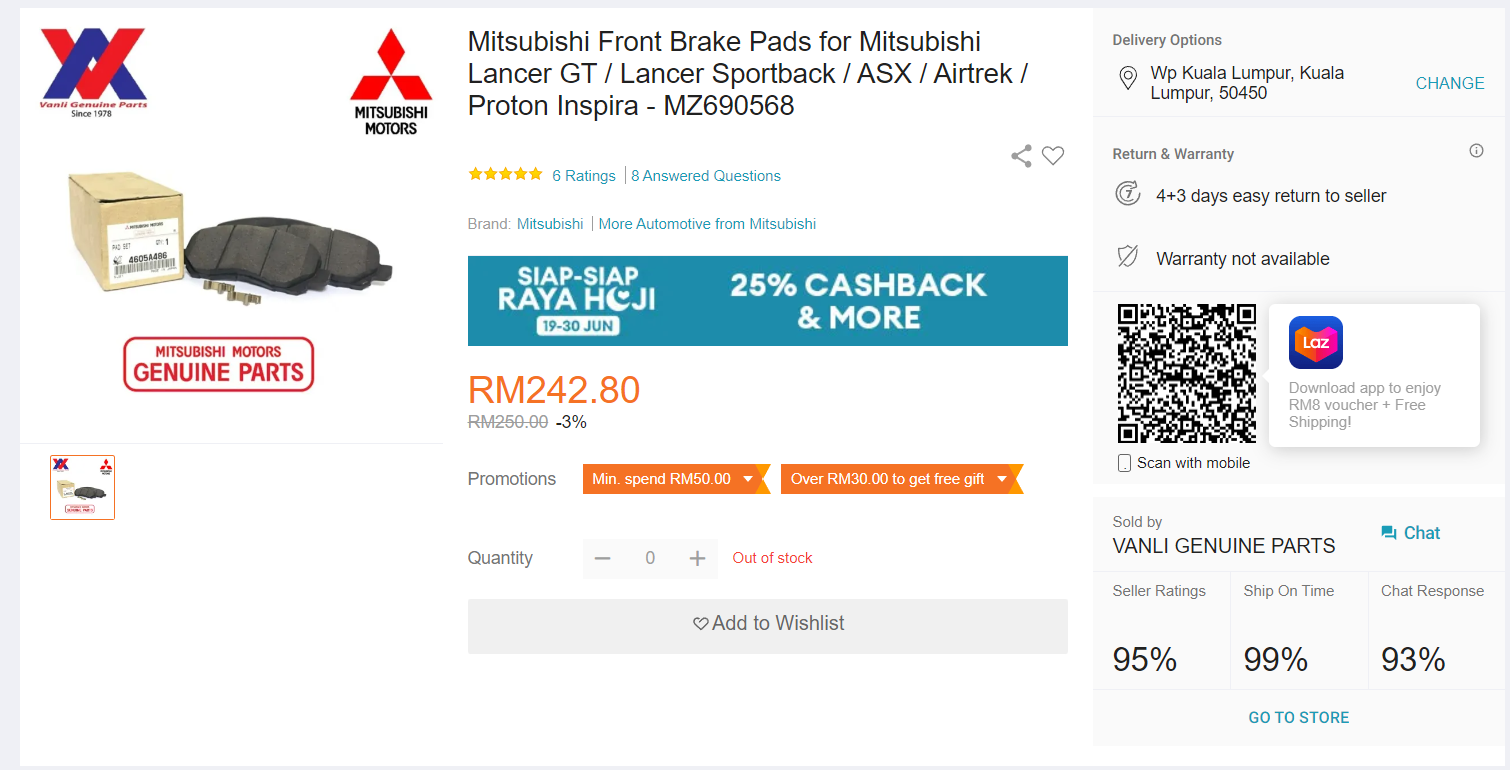Decrease quantity with the minus button
Screen dimensions: 1510x770
pos(602,558)
